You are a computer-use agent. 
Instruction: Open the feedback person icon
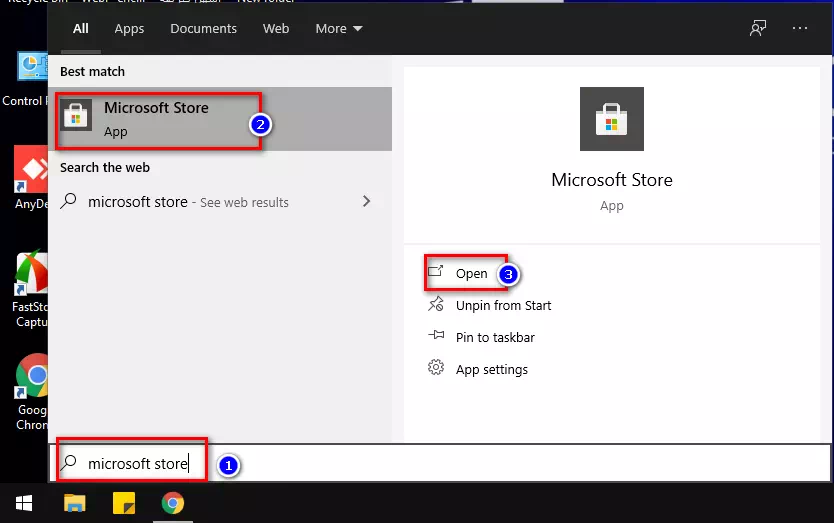[x=758, y=28]
